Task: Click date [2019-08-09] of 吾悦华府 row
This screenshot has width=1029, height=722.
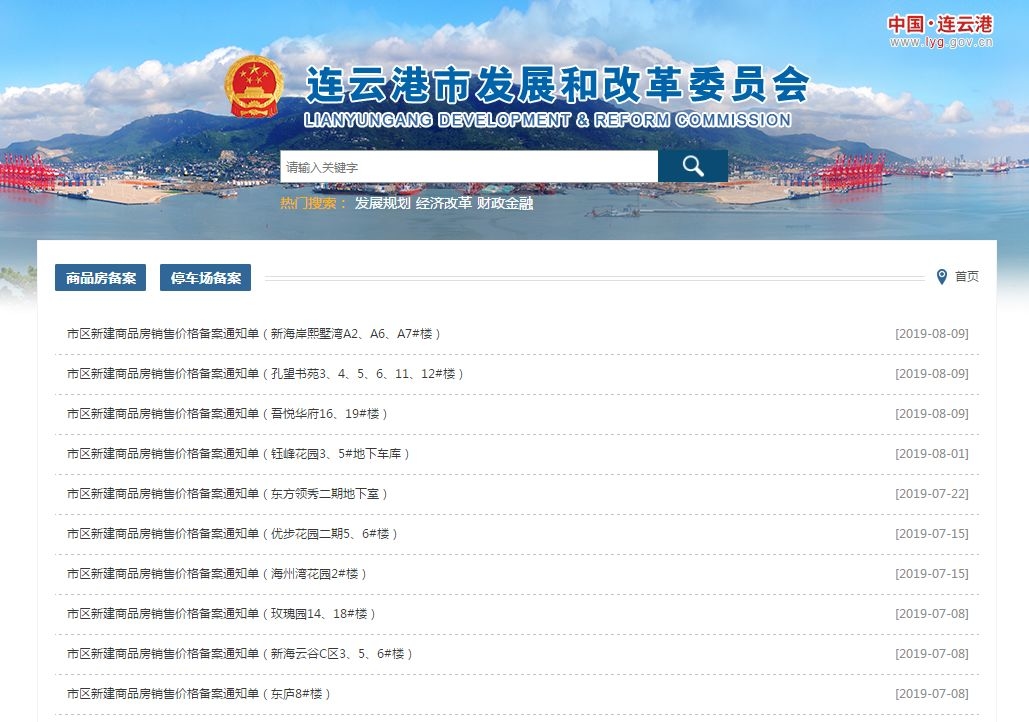Action: tap(932, 414)
